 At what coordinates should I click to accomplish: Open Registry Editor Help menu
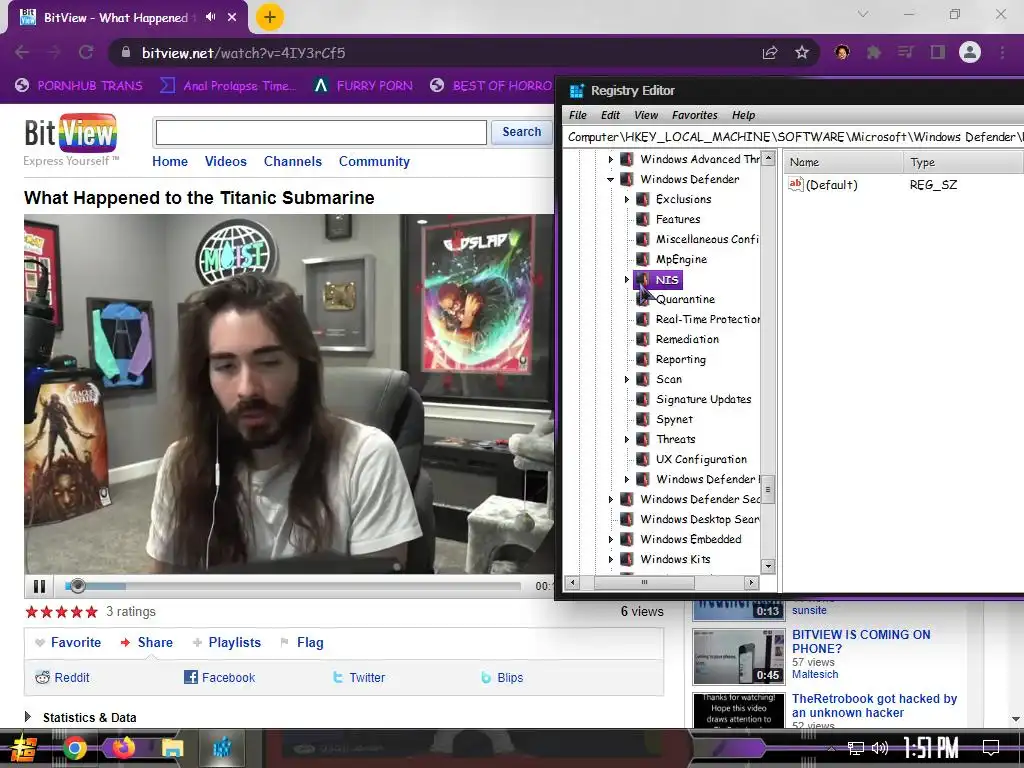point(743,115)
